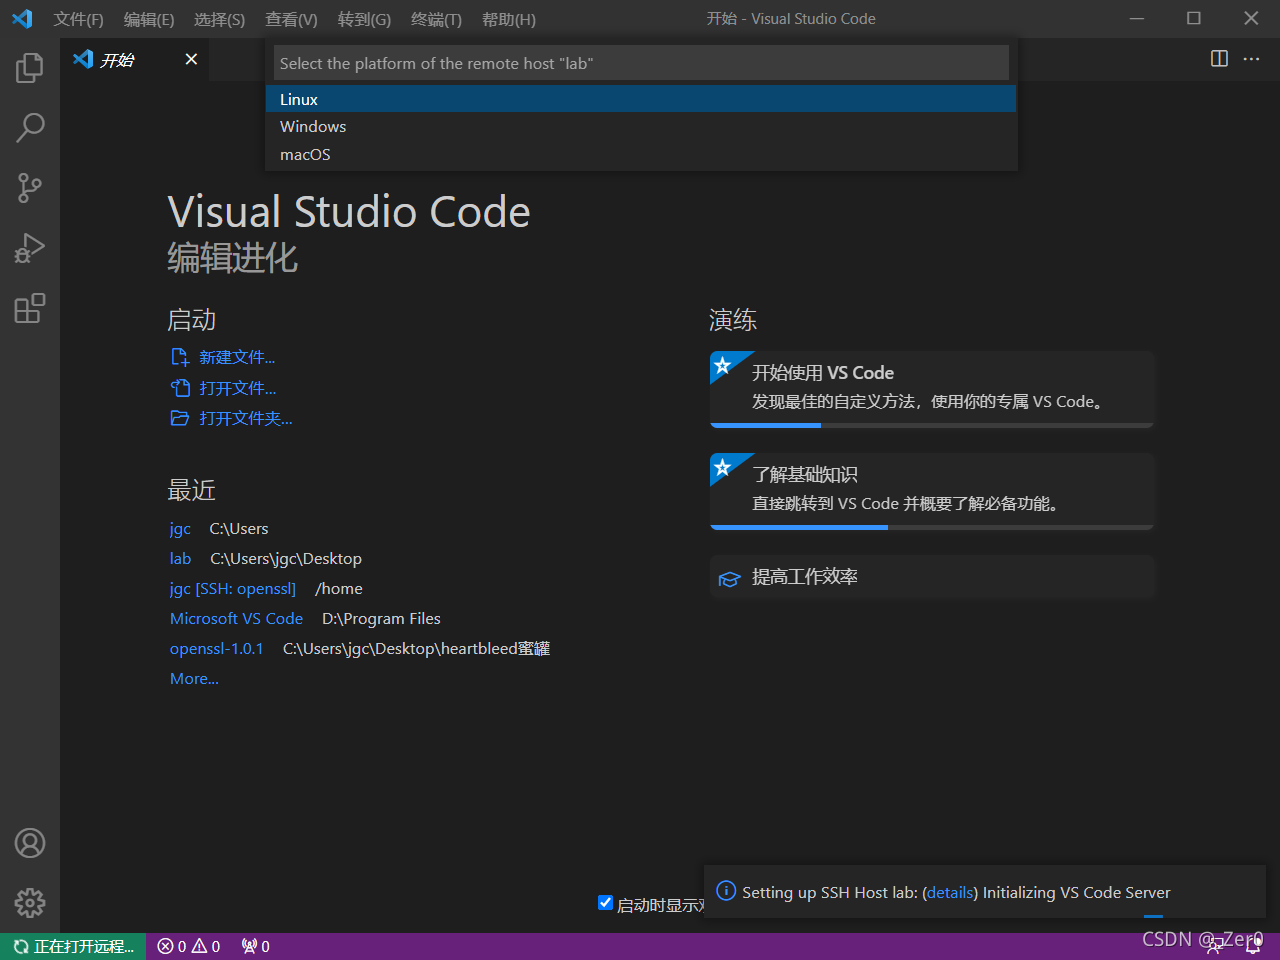This screenshot has width=1280, height=960.
Task: Open Run and Debug view icon
Action: pyautogui.click(x=30, y=248)
